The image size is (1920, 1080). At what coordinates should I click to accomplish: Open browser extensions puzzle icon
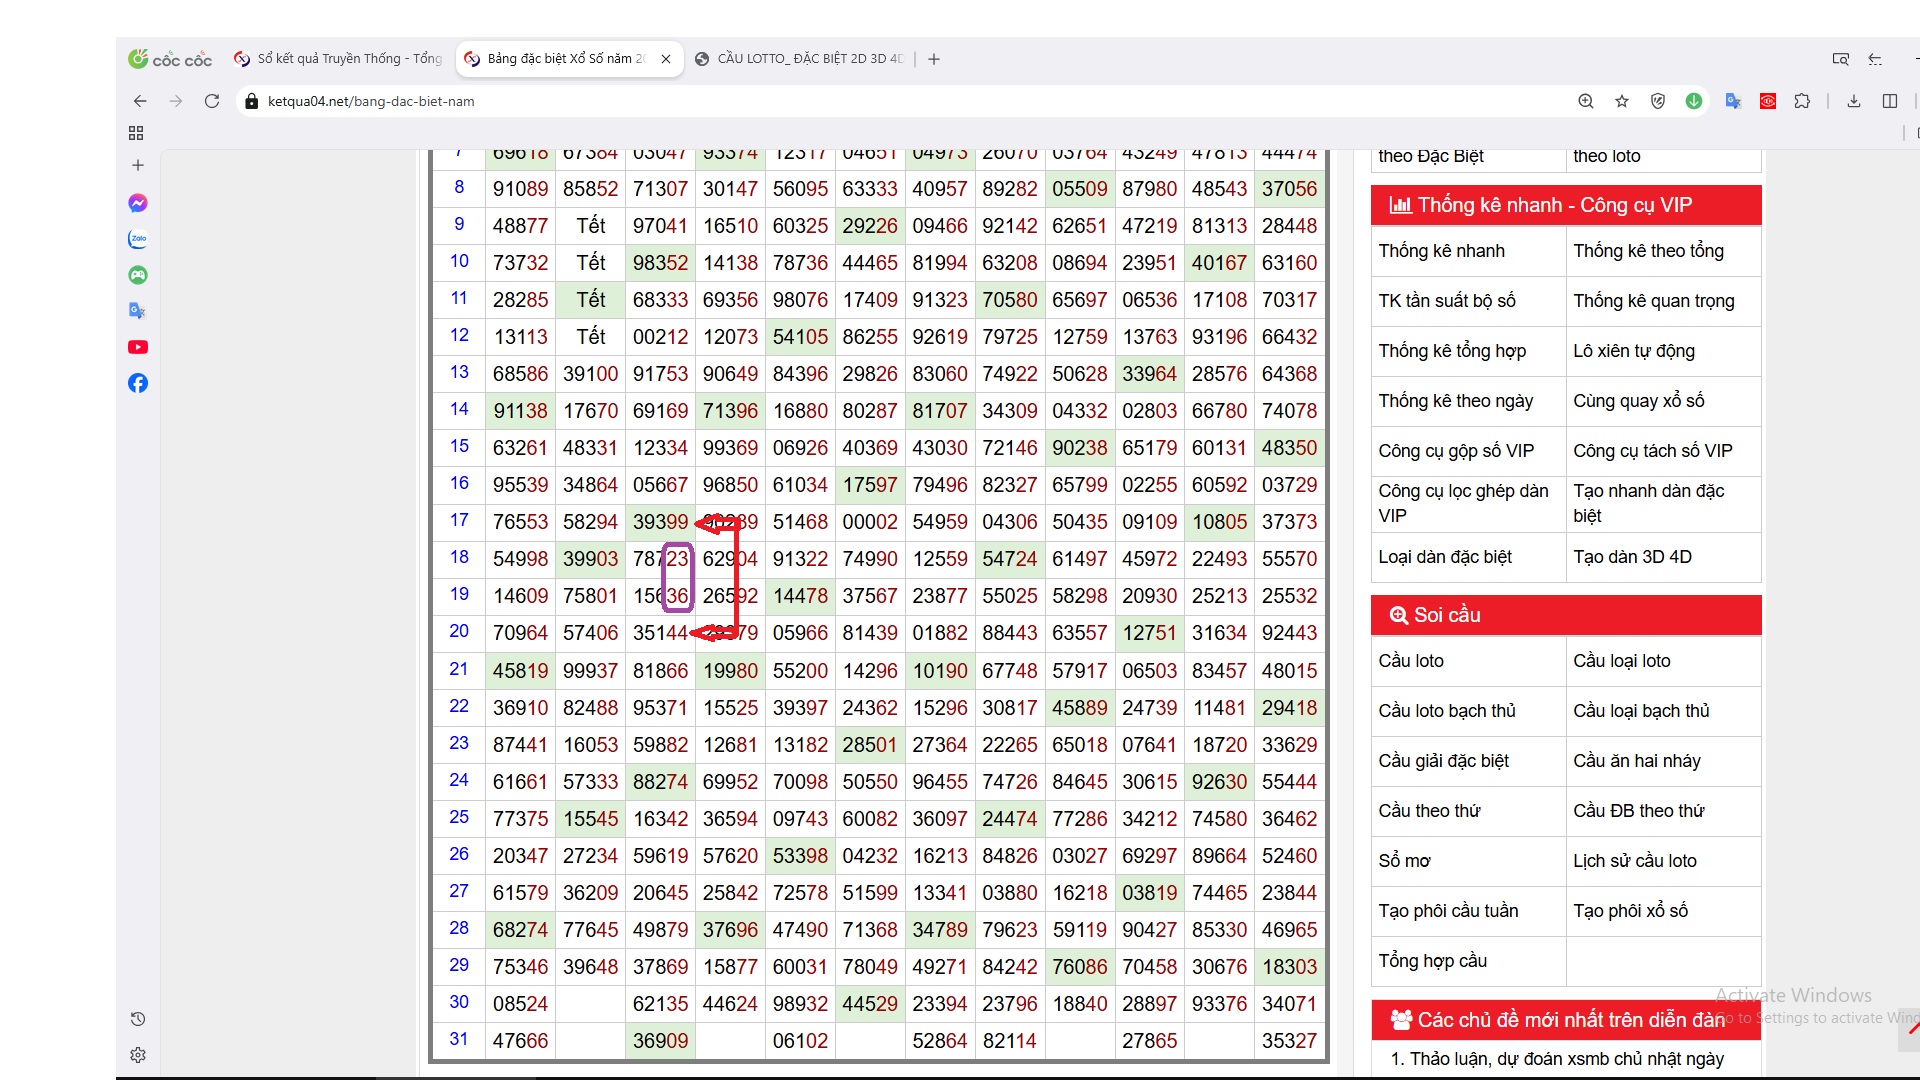(x=1802, y=101)
